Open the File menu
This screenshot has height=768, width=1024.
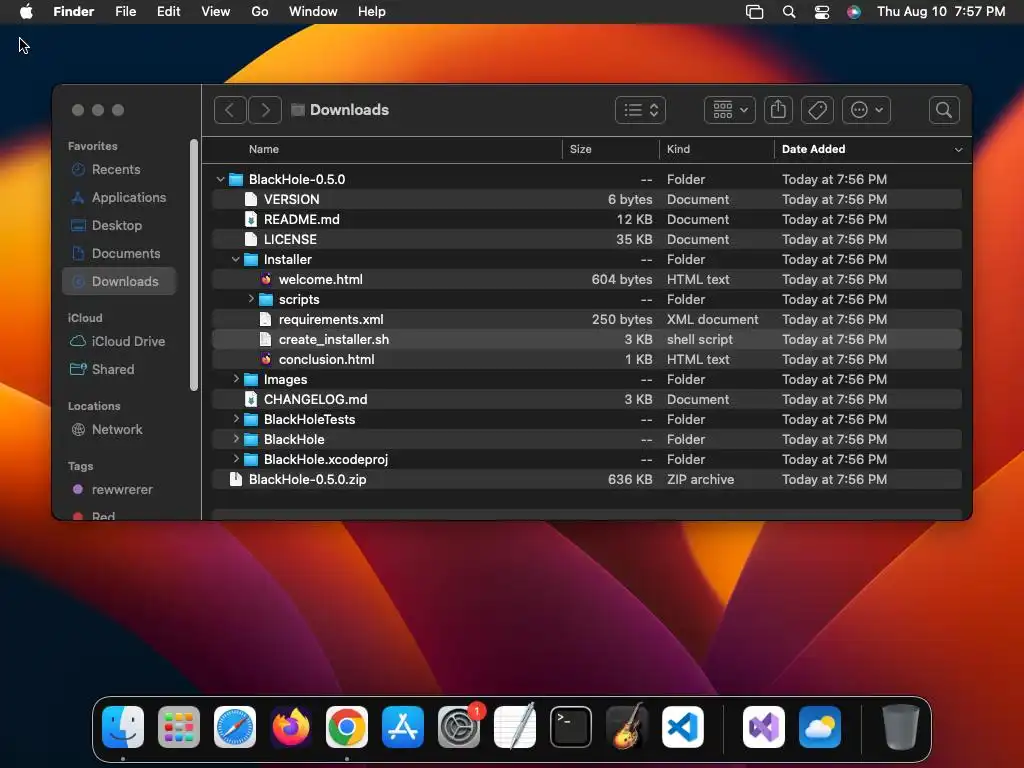[125, 12]
